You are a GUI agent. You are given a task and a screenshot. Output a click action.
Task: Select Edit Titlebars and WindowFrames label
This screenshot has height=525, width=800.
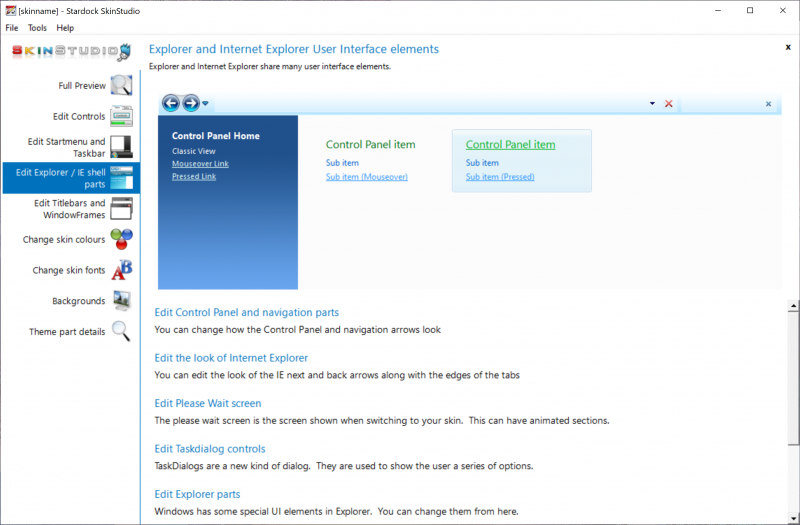[x=69, y=209]
